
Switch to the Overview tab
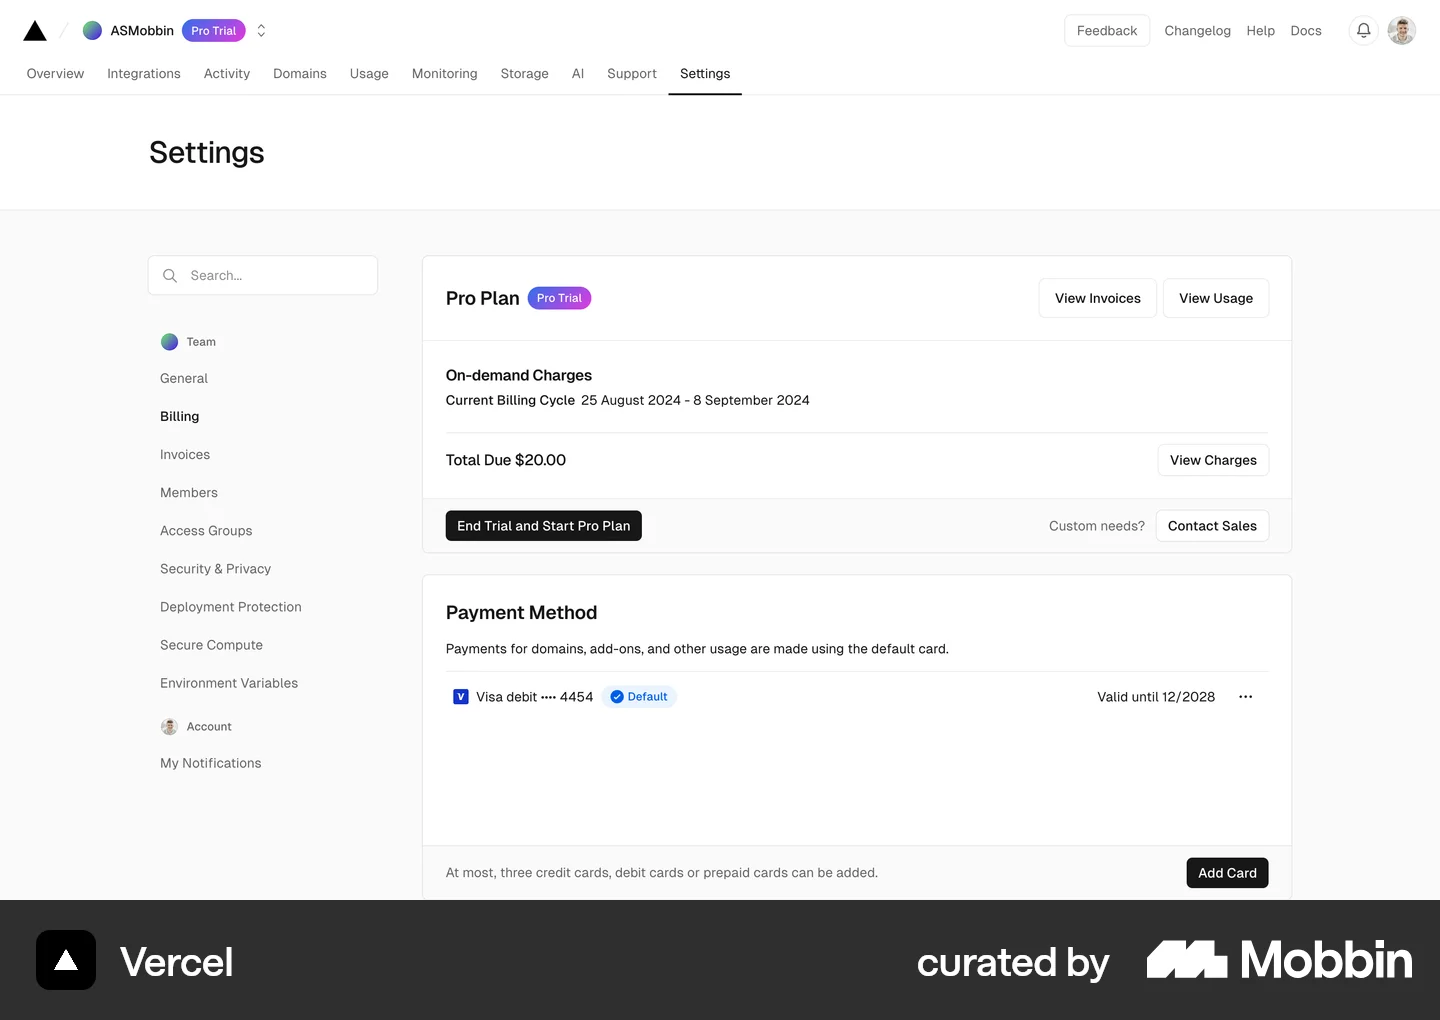coord(55,74)
